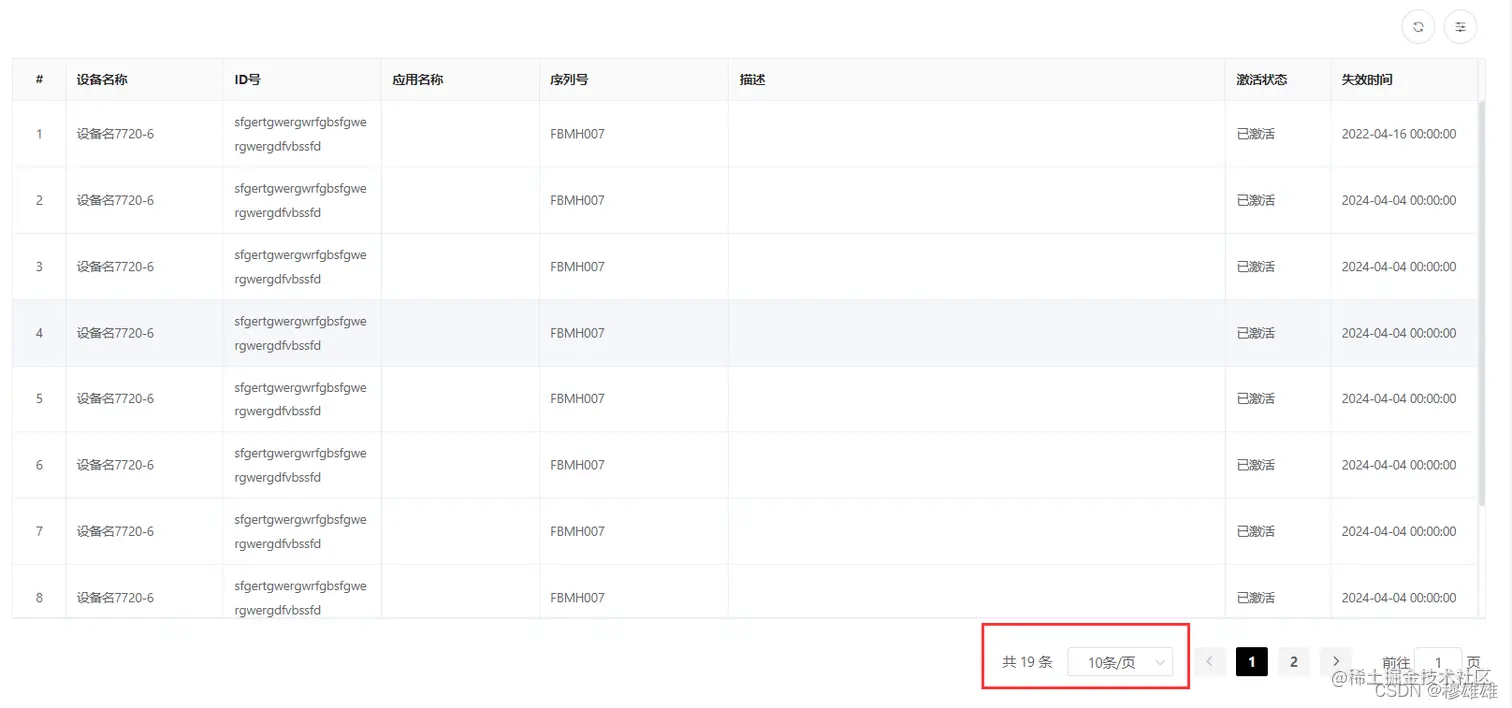Viewport: 1512px width, 708px height.
Task: Click the # column header
Action: (39, 79)
